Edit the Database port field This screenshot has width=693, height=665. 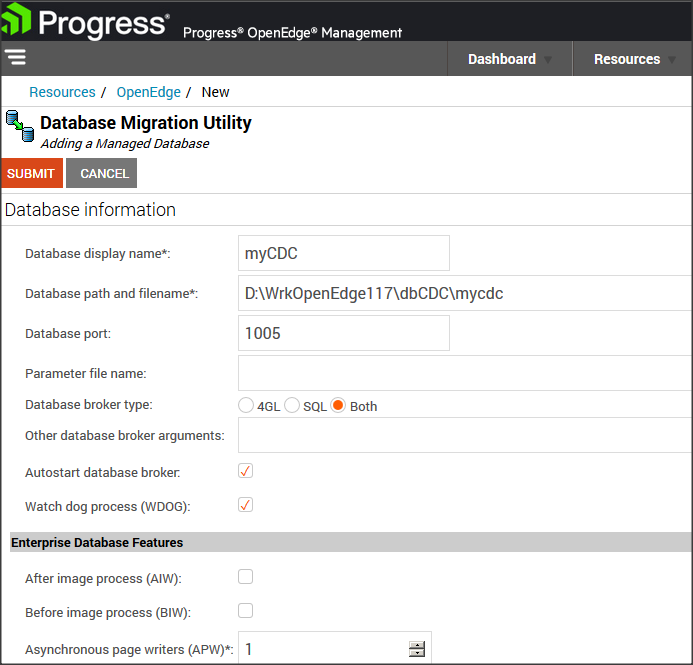pos(344,333)
